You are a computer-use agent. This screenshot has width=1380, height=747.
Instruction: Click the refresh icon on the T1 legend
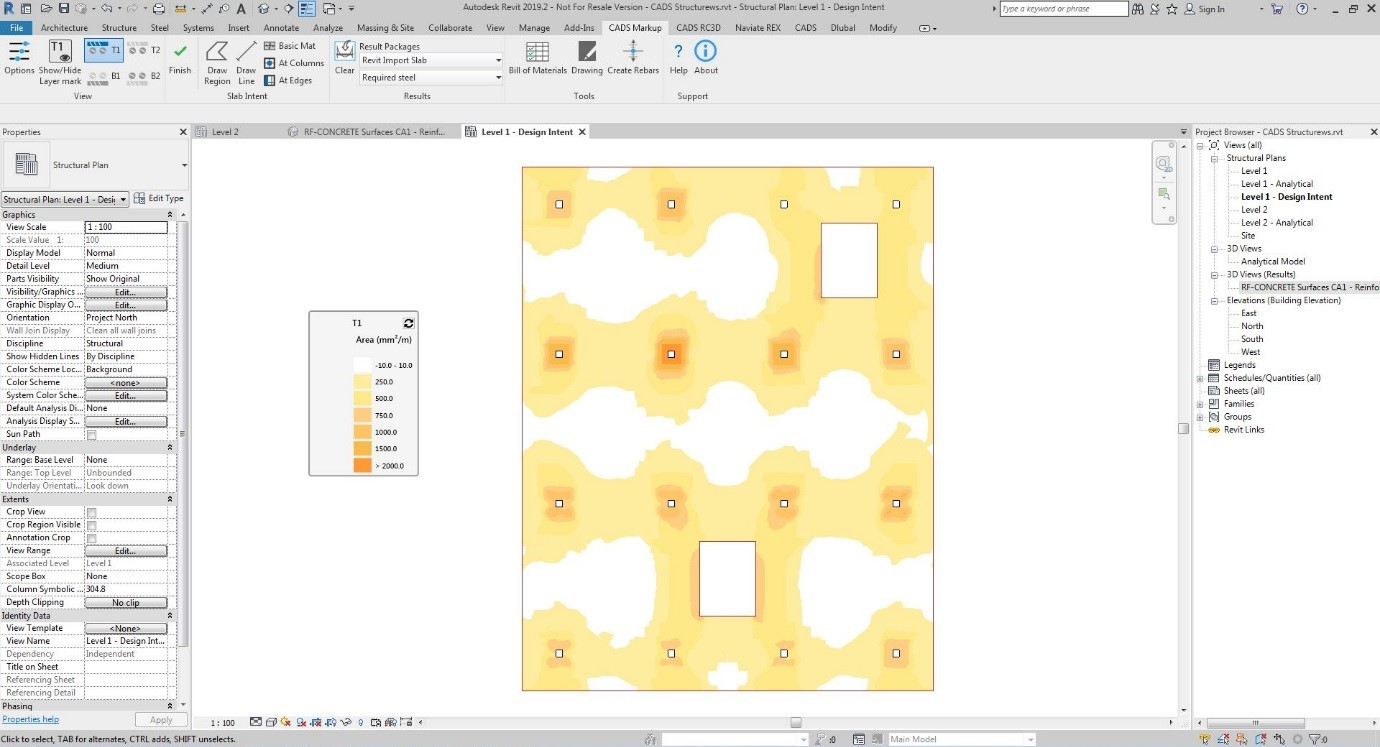click(408, 322)
